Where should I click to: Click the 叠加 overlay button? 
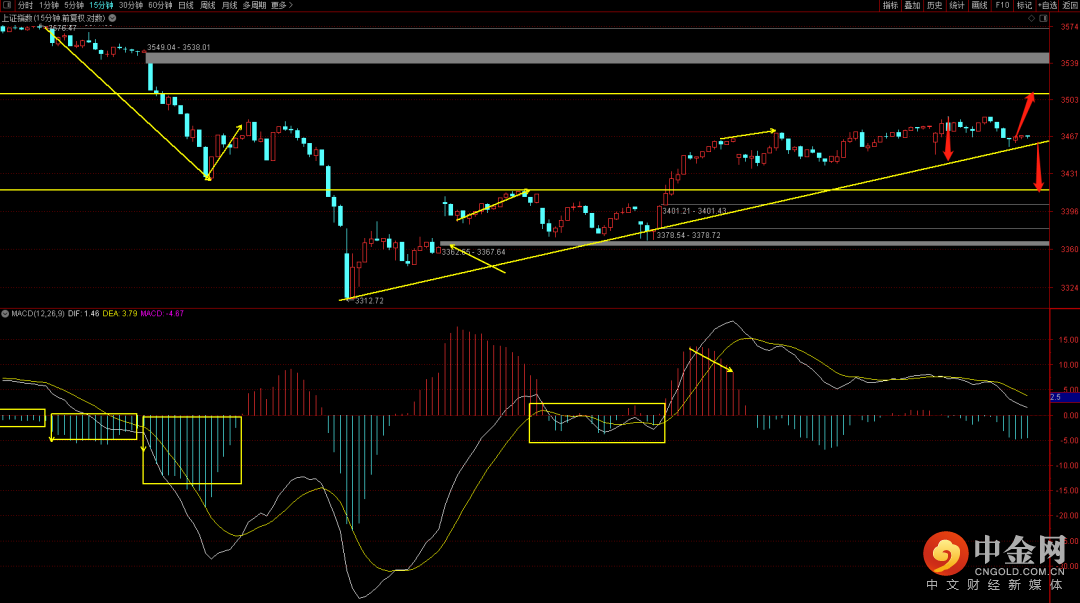[x=912, y=5]
